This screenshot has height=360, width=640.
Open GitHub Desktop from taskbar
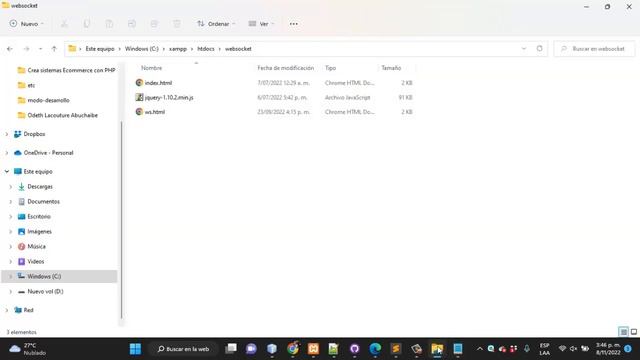pos(354,349)
